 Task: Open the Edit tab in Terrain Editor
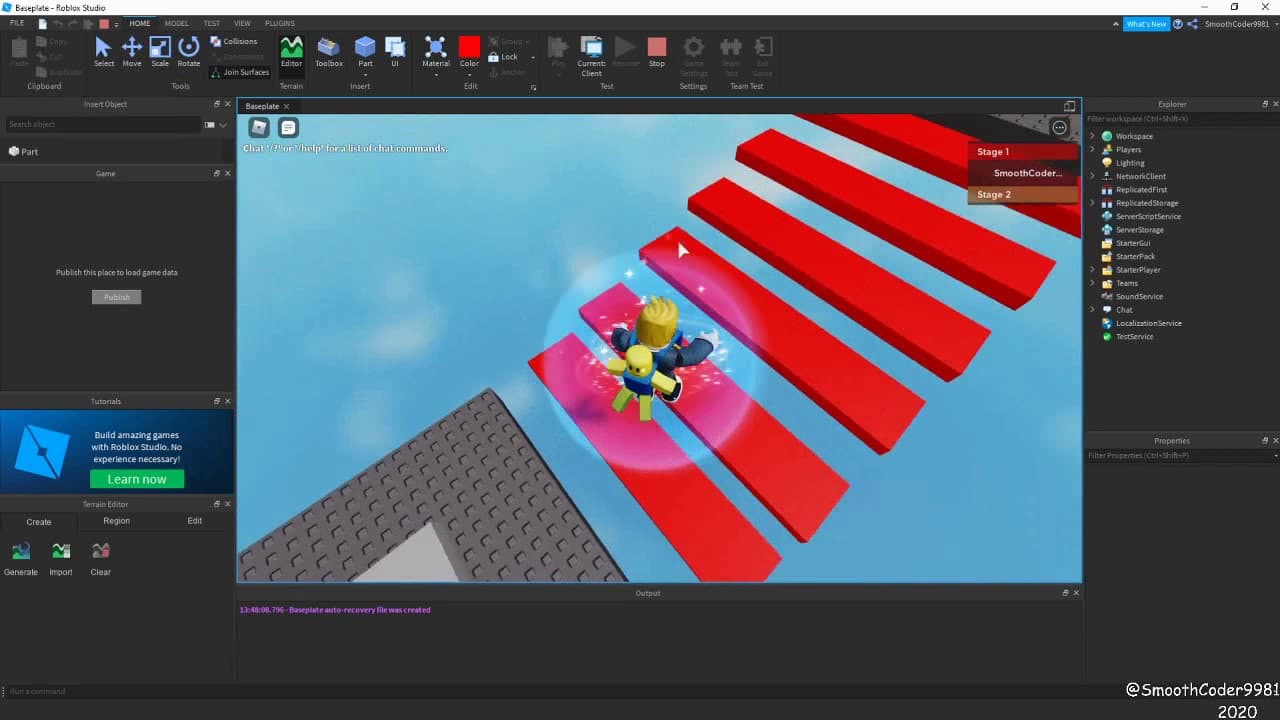pyautogui.click(x=195, y=521)
